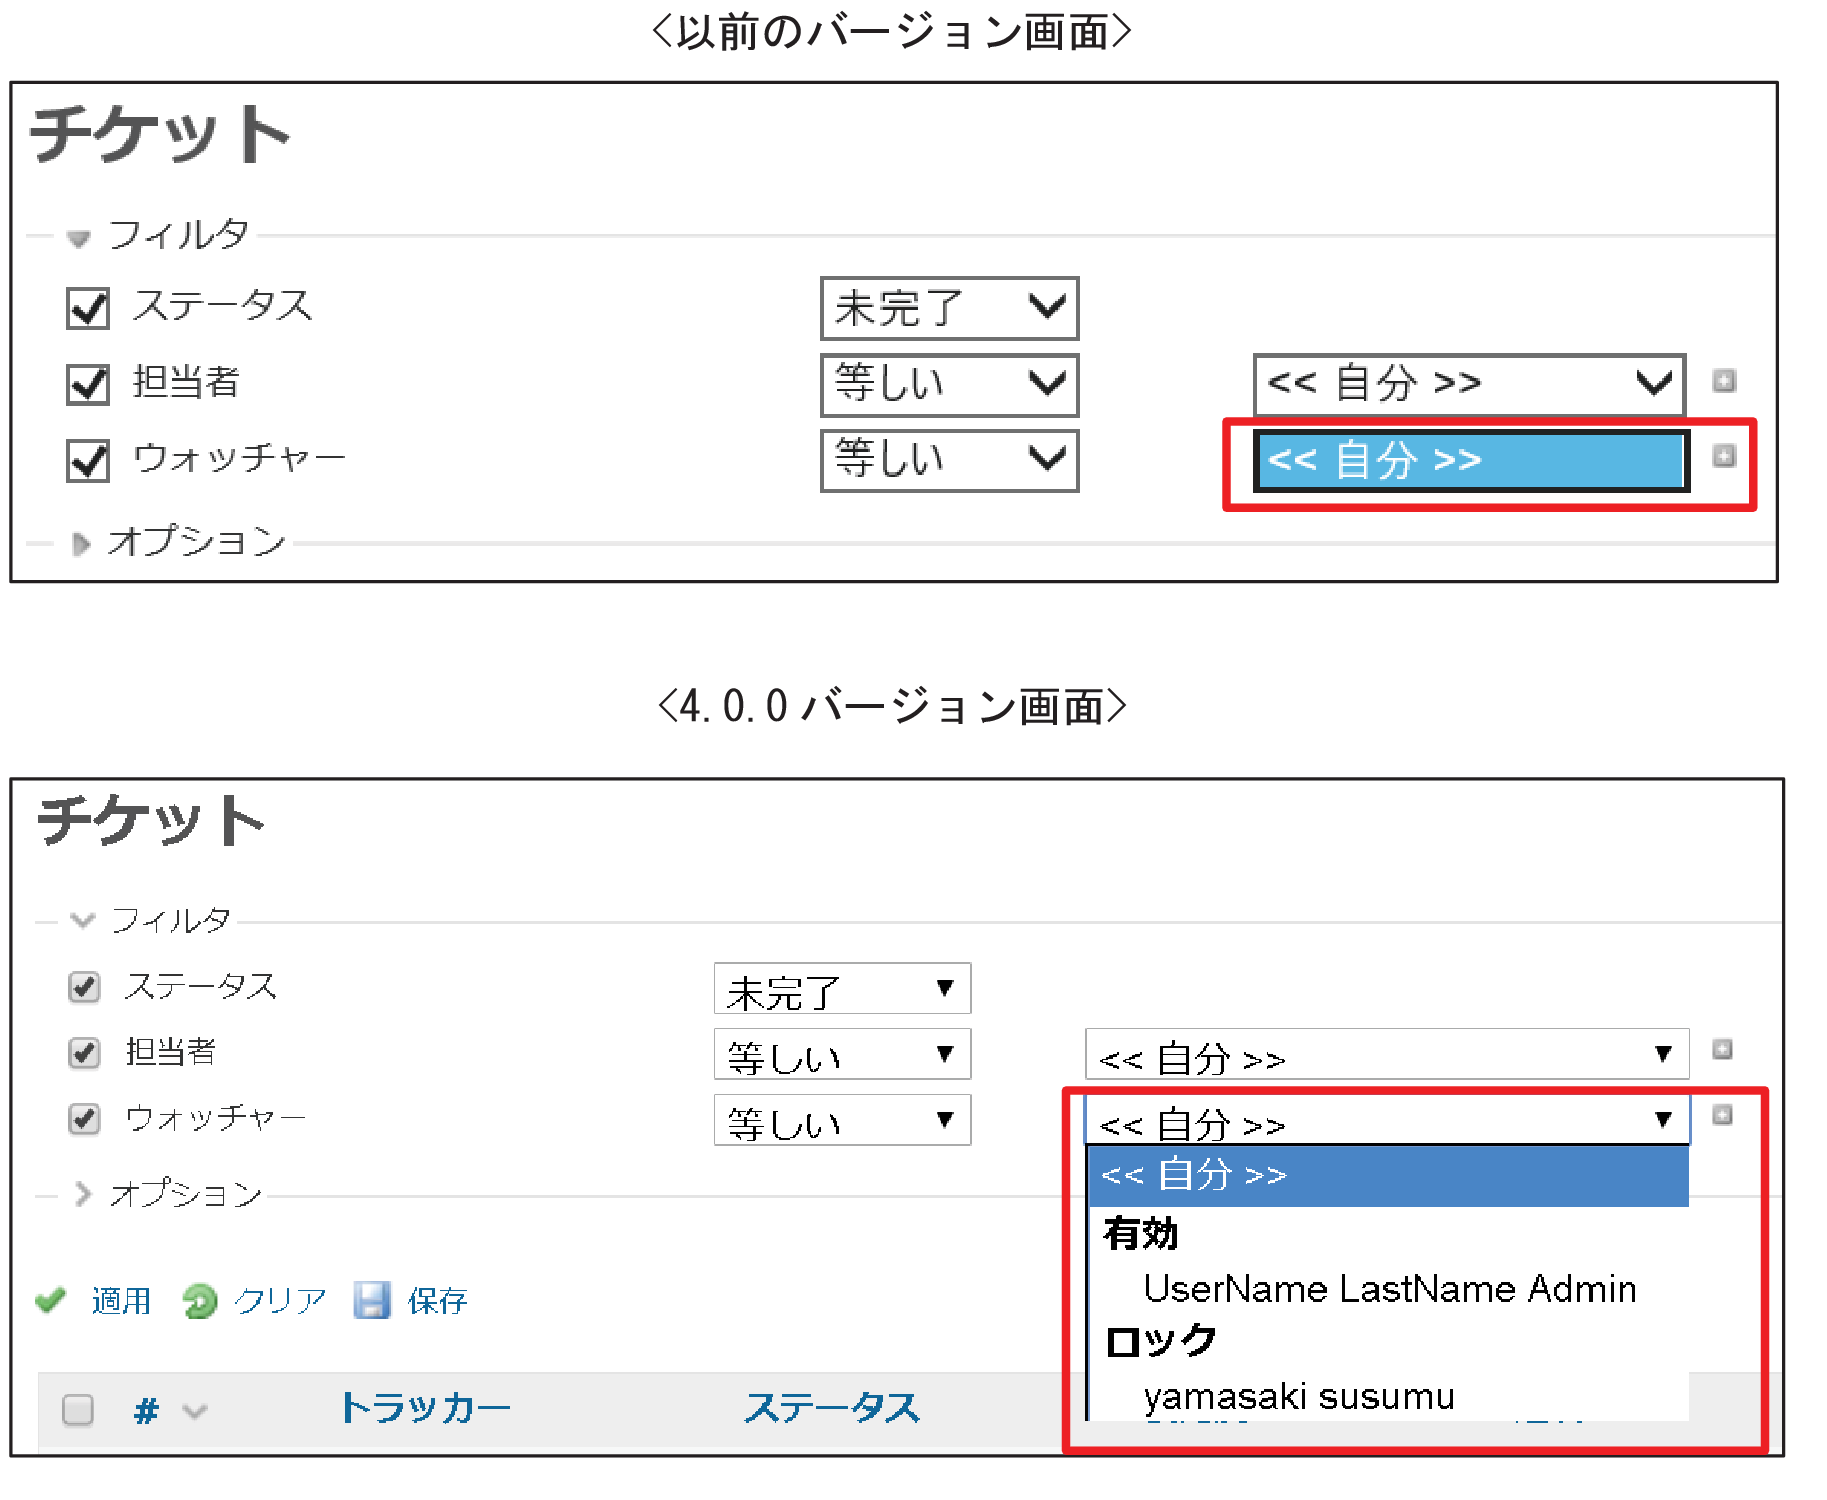1827x1500 pixels.
Task: Click add-filter plus icon next to 担当者 row
Action: tap(1723, 1051)
